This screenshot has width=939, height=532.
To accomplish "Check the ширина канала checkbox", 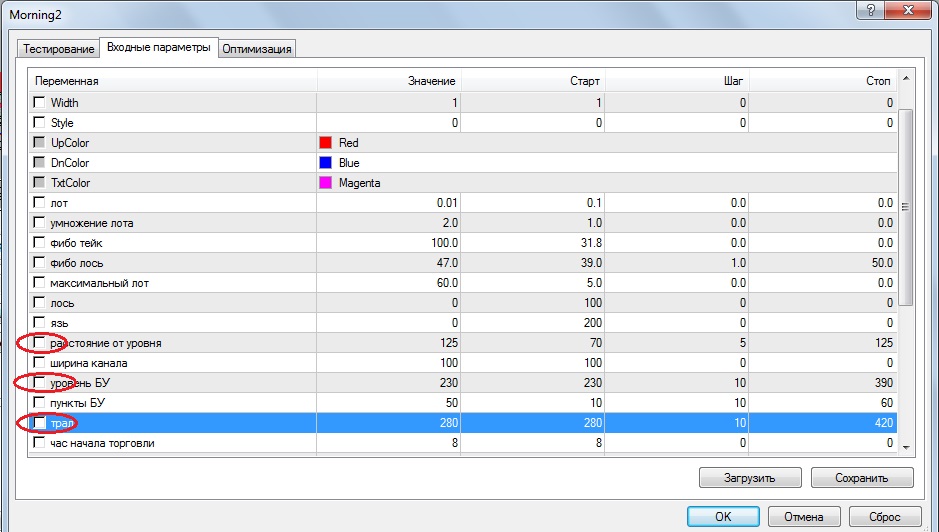I will 40,362.
